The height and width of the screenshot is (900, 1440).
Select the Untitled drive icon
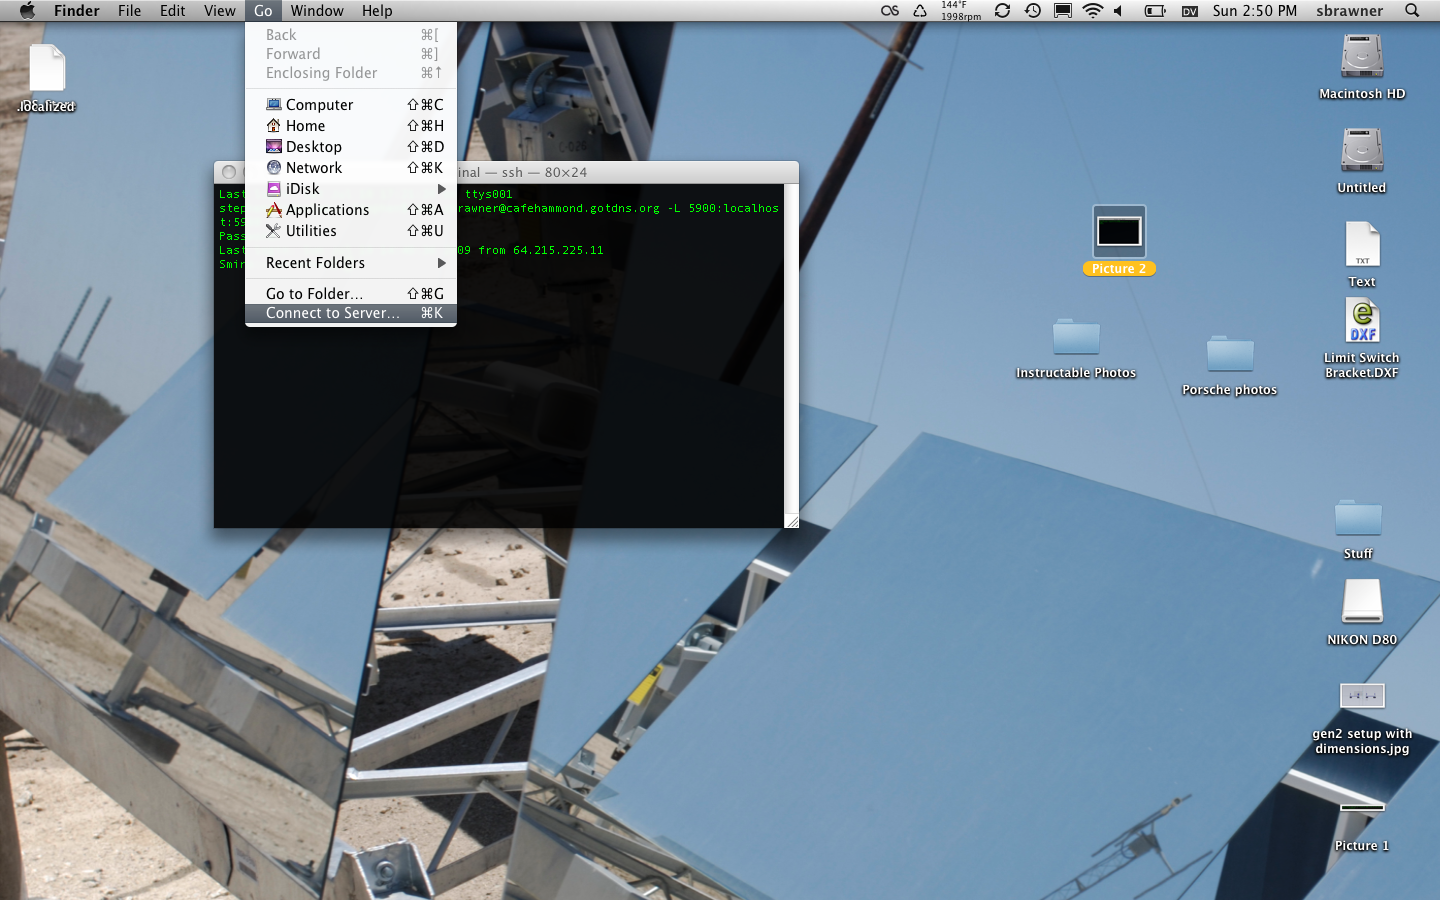1362,150
